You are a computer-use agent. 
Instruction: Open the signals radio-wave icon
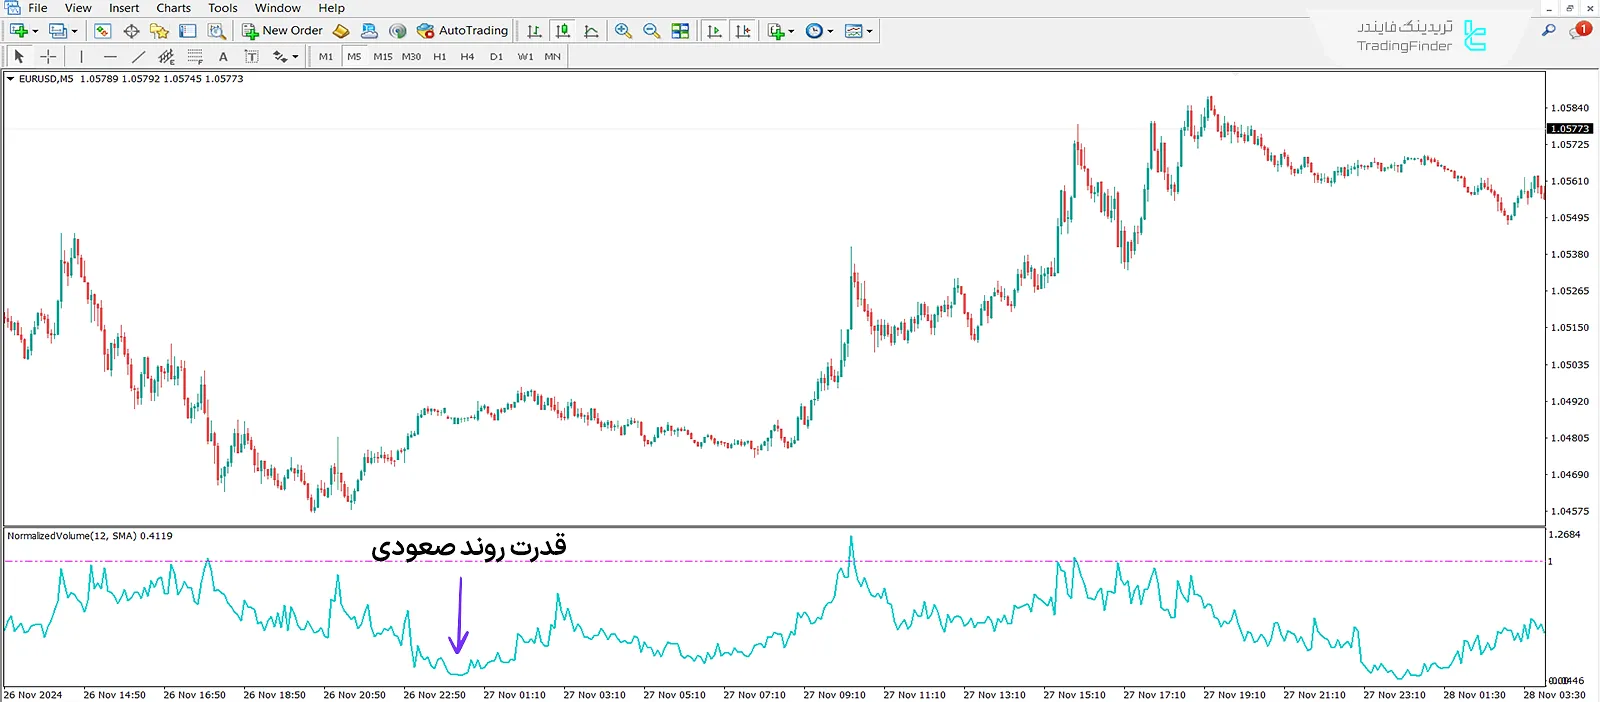pos(397,31)
